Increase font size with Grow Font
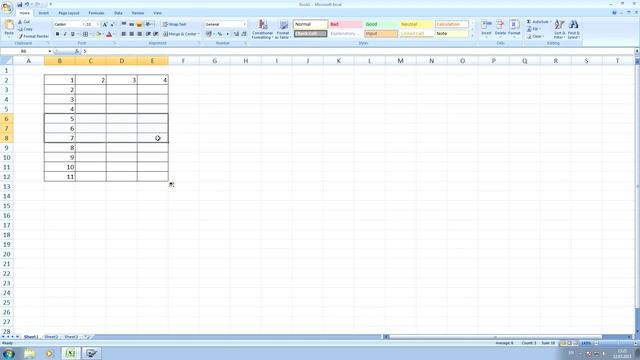 [x=105, y=24]
